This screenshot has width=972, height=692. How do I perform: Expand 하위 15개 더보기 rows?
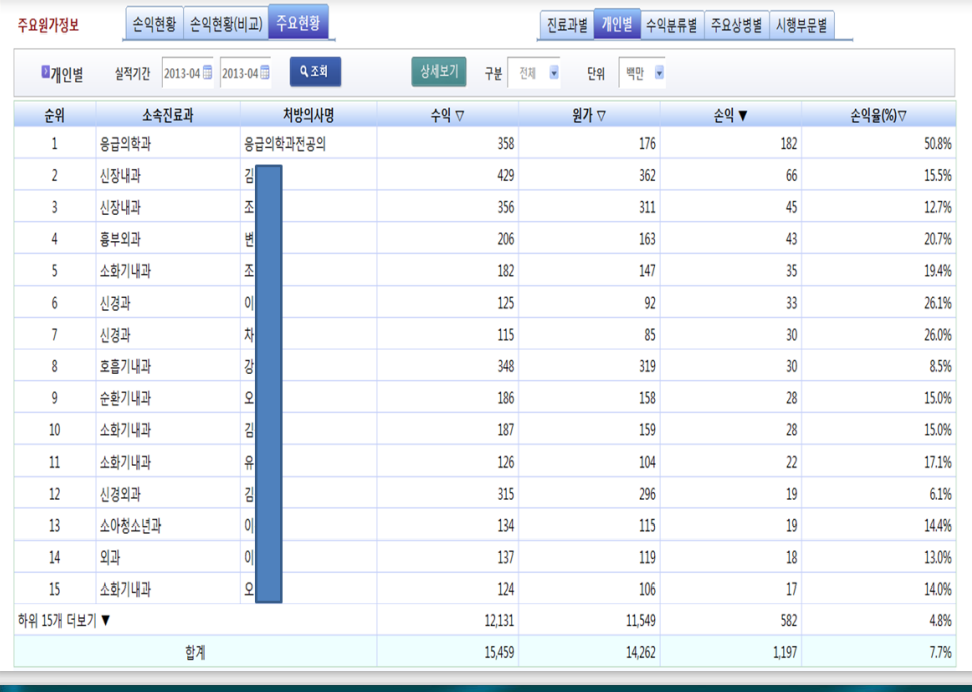pyautogui.click(x=64, y=621)
